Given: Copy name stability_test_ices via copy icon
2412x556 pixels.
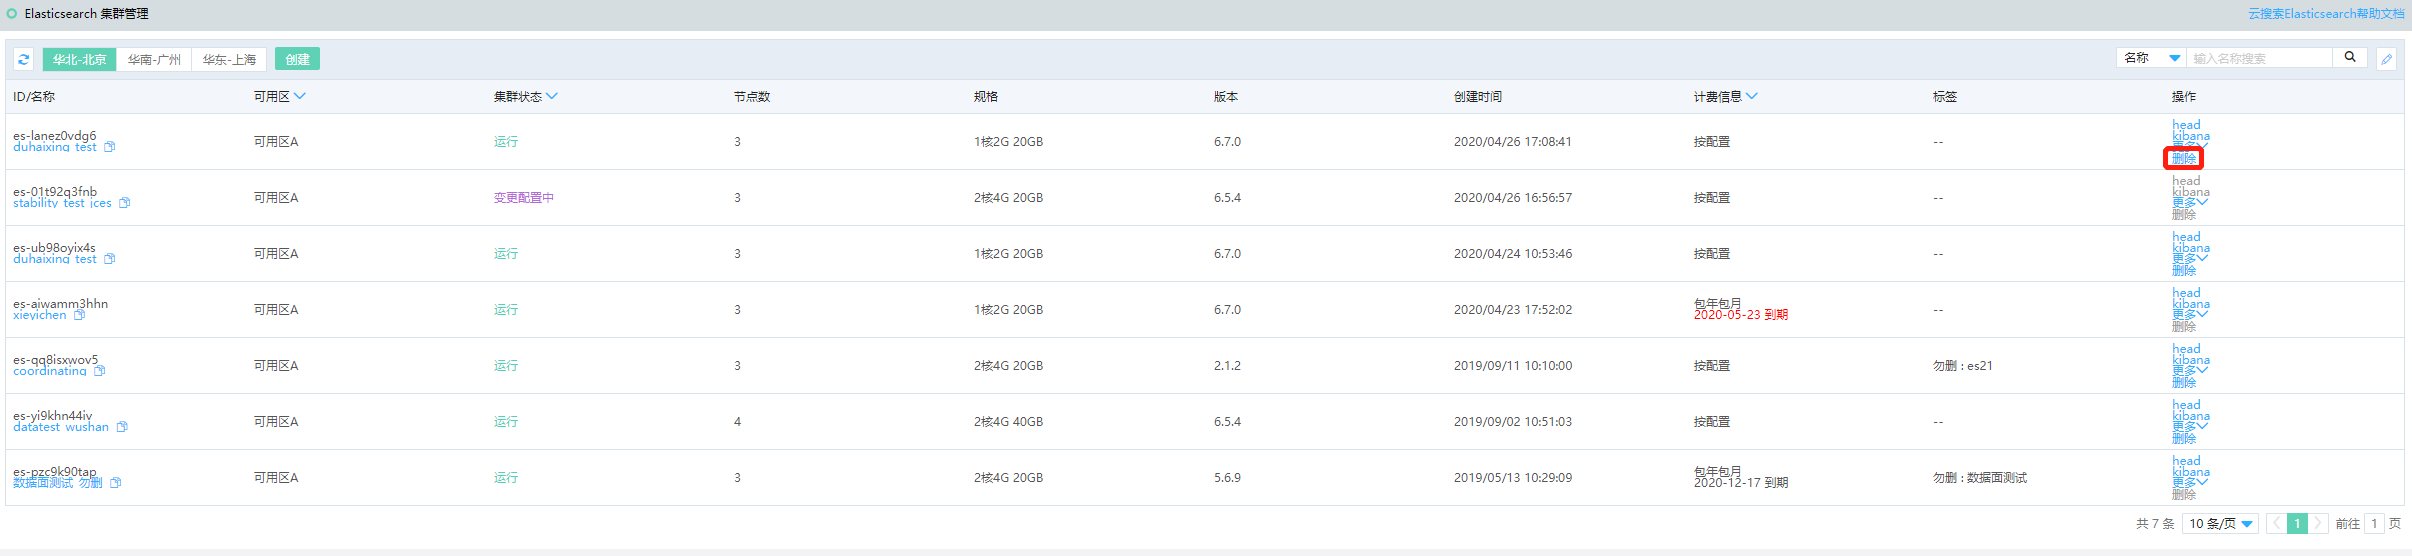Looking at the screenshot, I should (x=125, y=203).
